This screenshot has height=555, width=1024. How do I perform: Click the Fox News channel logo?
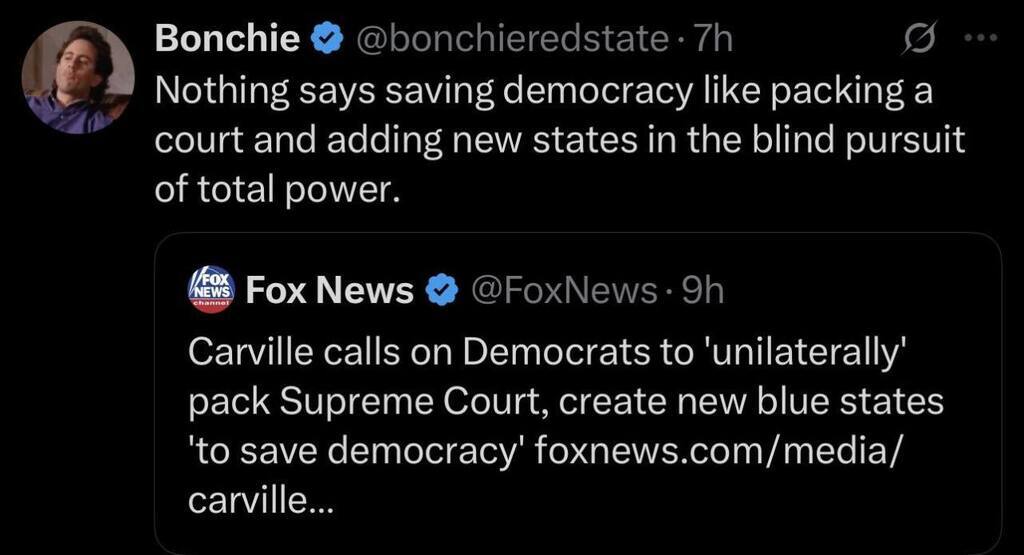[x=211, y=289]
